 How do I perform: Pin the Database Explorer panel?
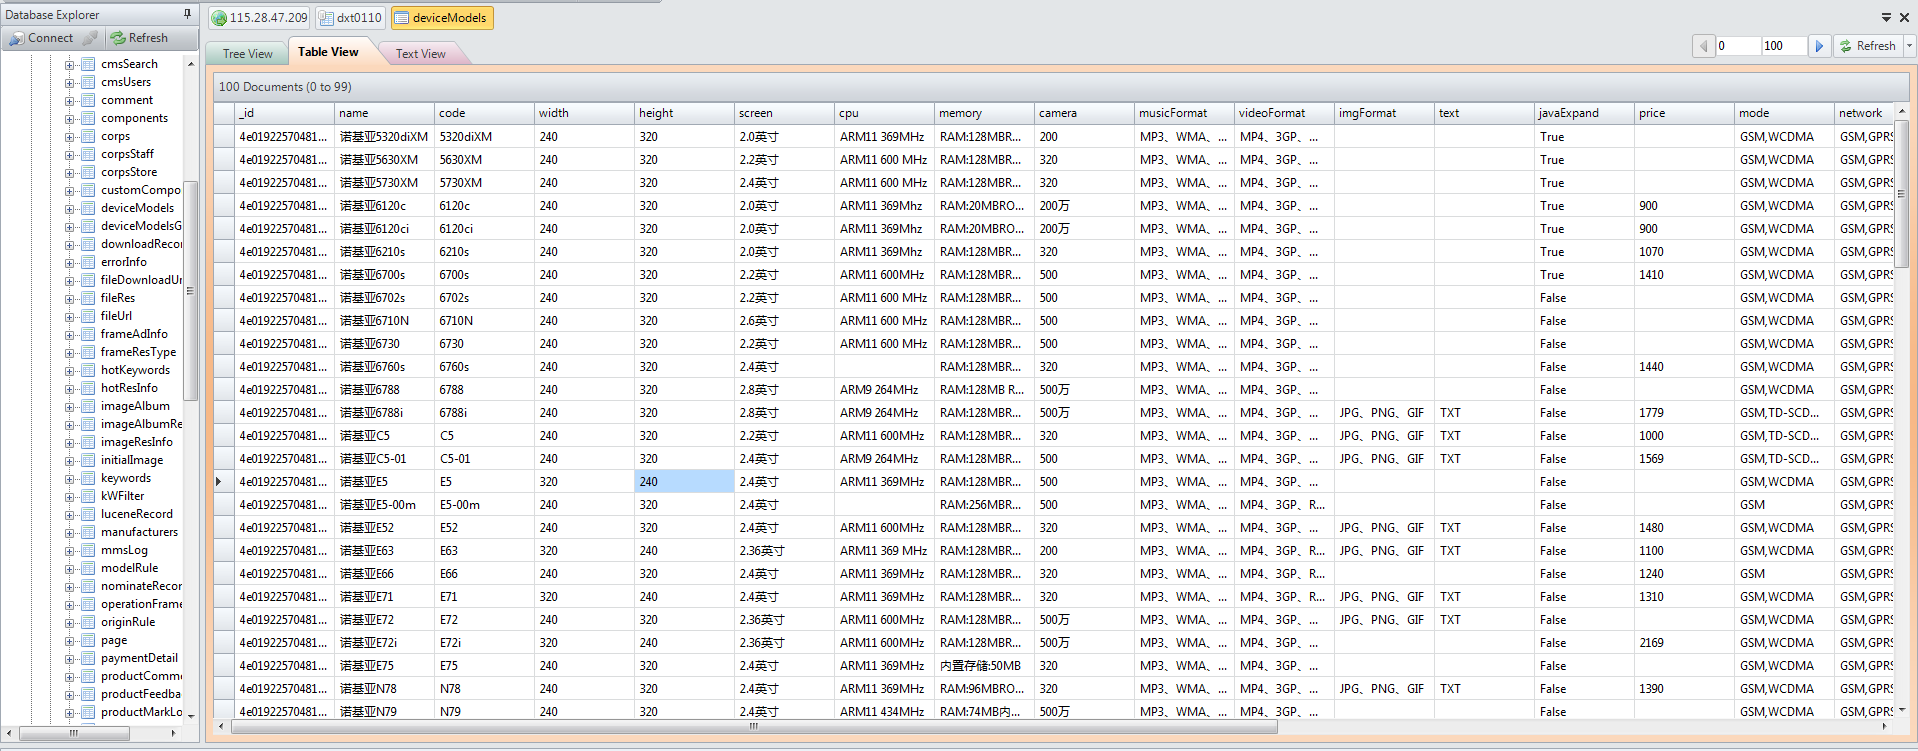[x=187, y=14]
